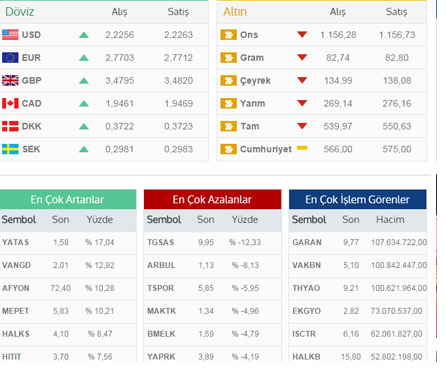Open the USD currency label
The height and width of the screenshot is (370, 446).
click(31, 35)
